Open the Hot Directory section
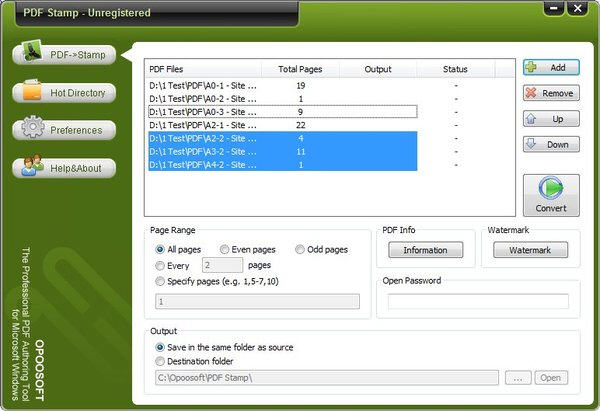The height and width of the screenshot is (411, 600). click(64, 93)
